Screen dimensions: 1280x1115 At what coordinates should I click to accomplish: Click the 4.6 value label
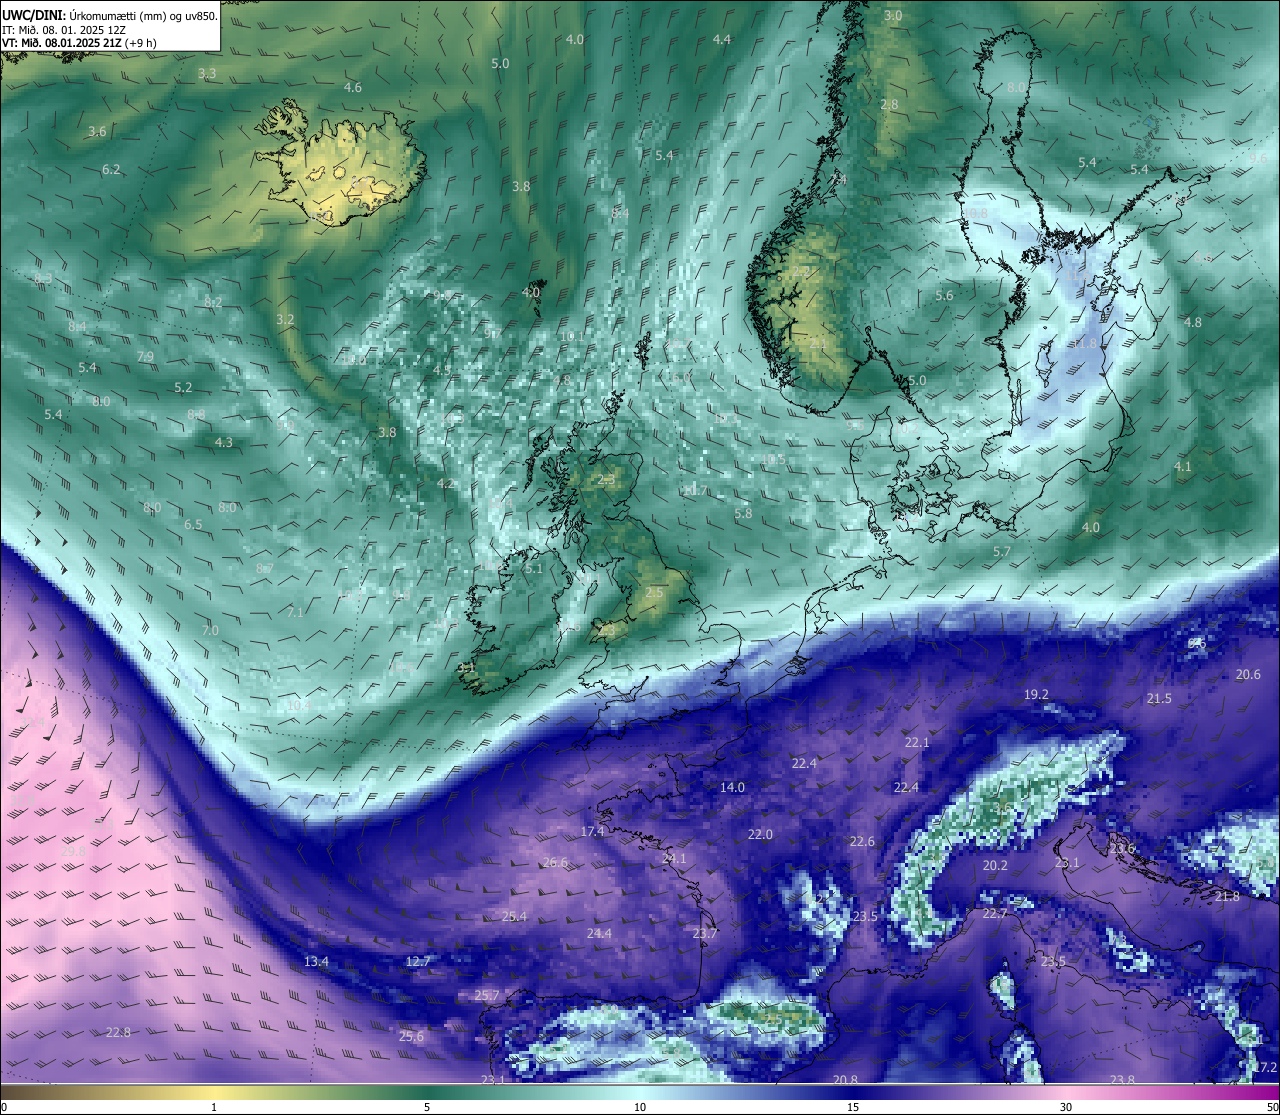click(353, 87)
